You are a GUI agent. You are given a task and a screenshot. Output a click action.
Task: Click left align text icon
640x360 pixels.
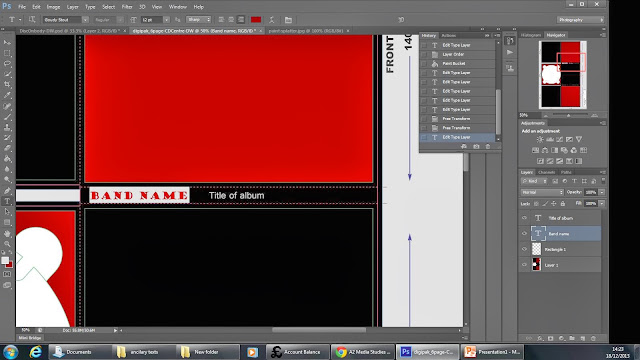[x=221, y=20]
